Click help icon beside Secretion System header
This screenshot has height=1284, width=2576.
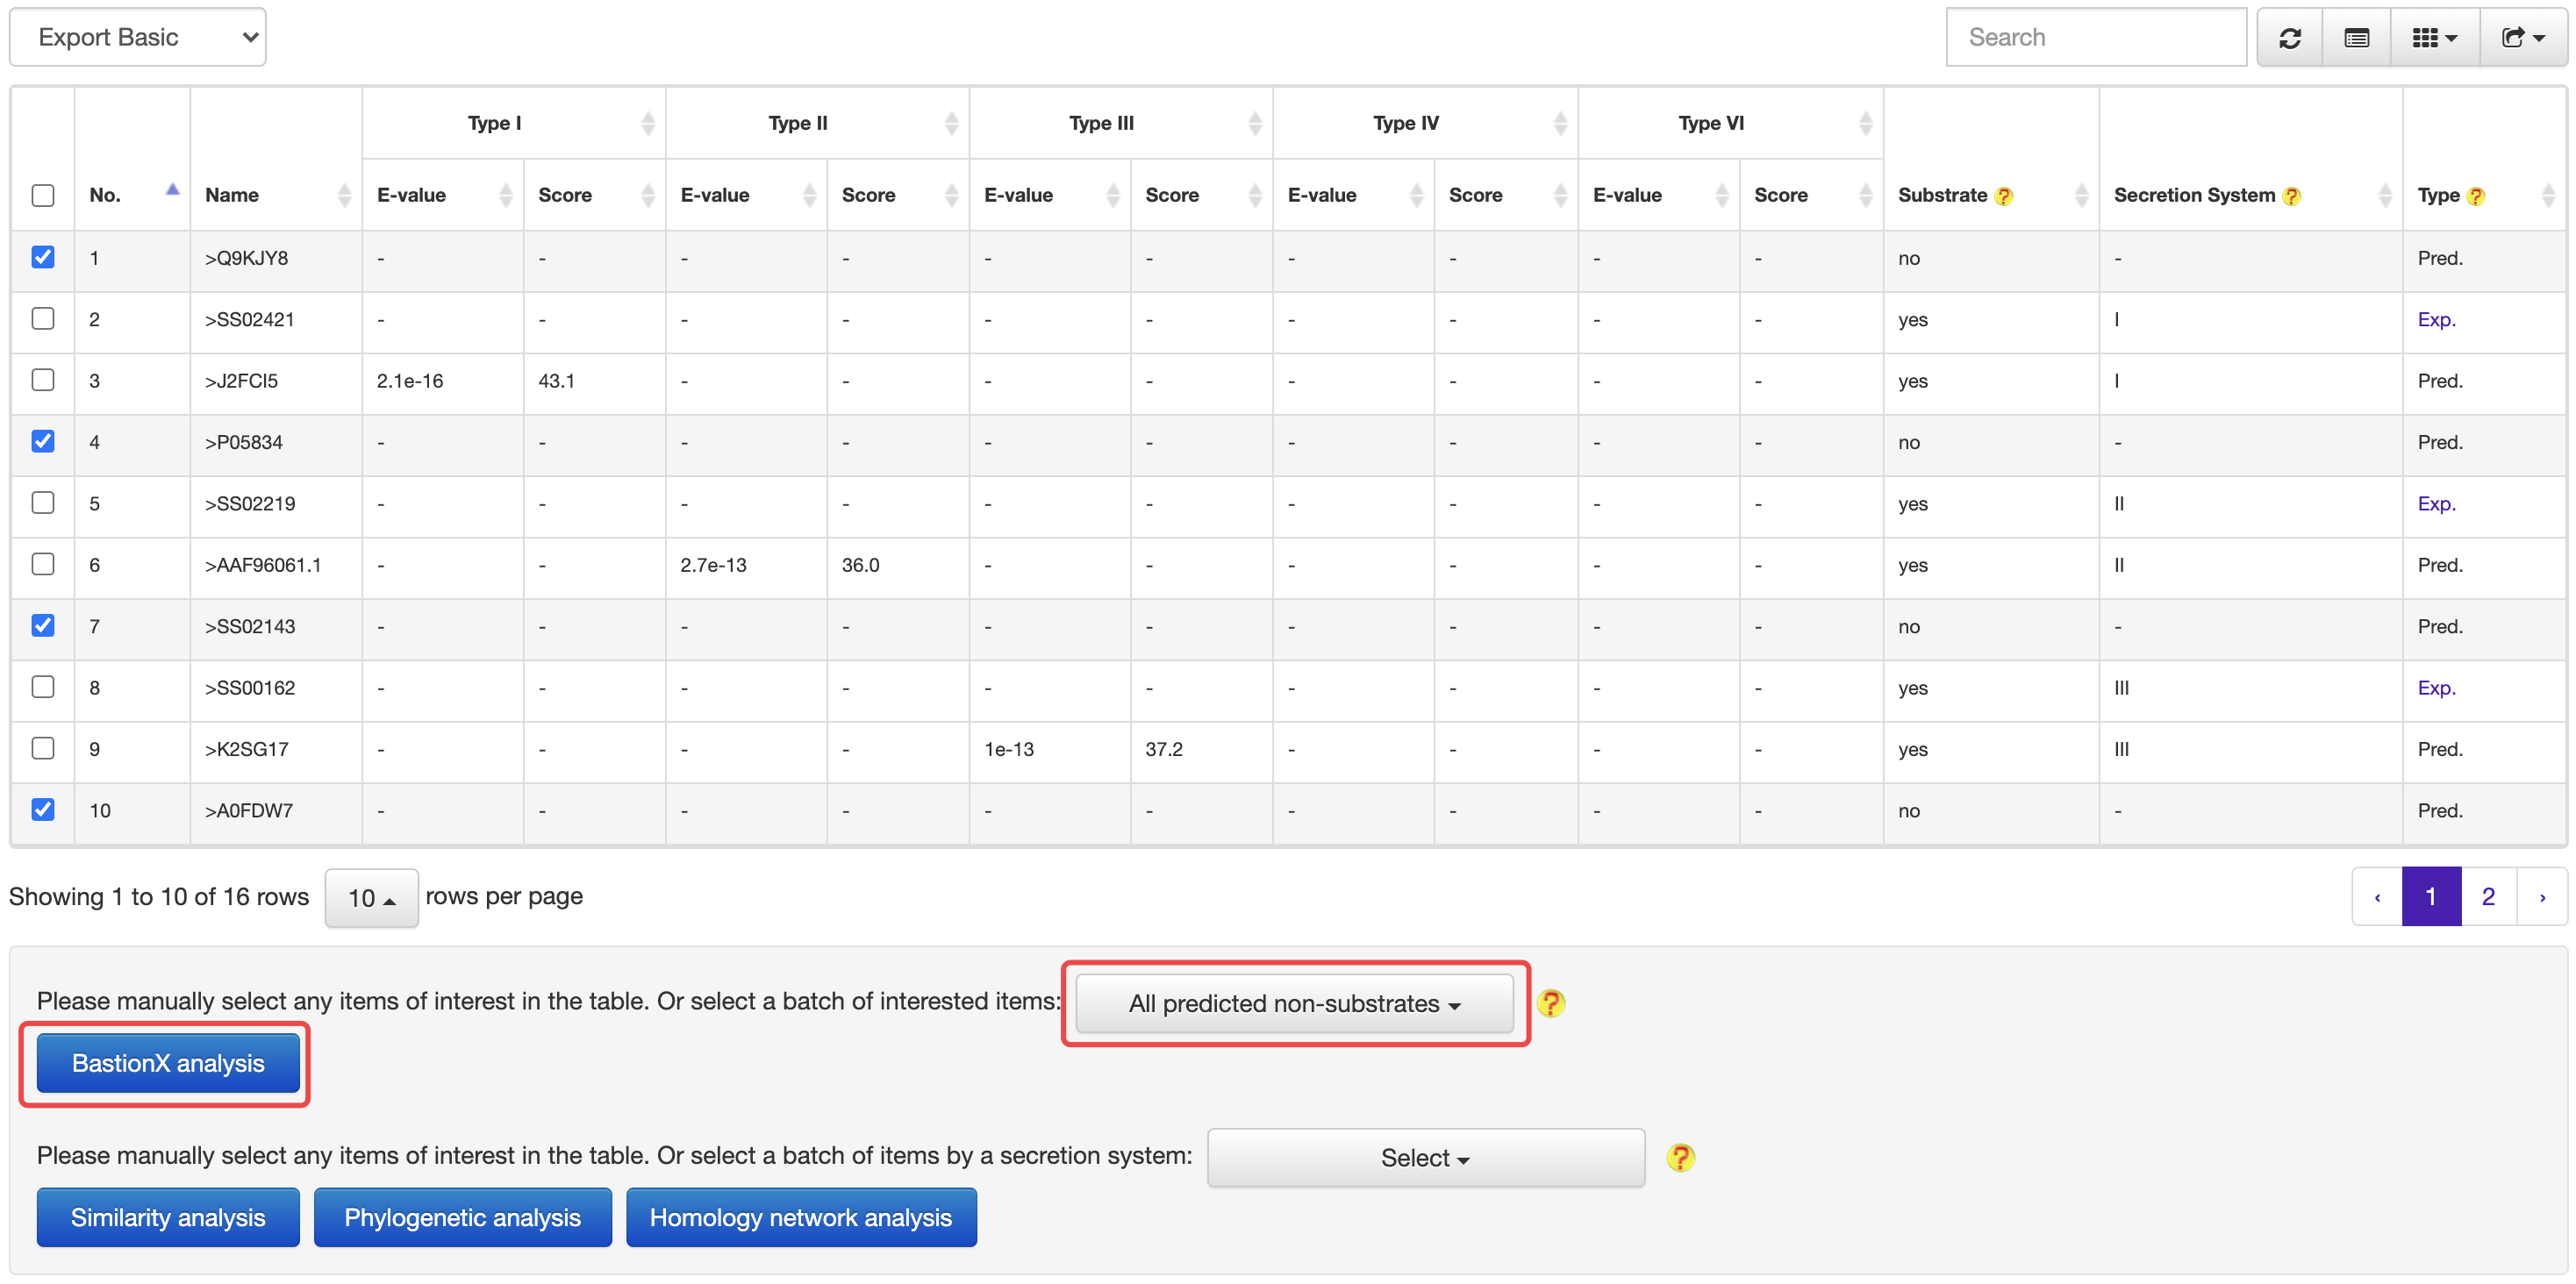click(x=2291, y=196)
